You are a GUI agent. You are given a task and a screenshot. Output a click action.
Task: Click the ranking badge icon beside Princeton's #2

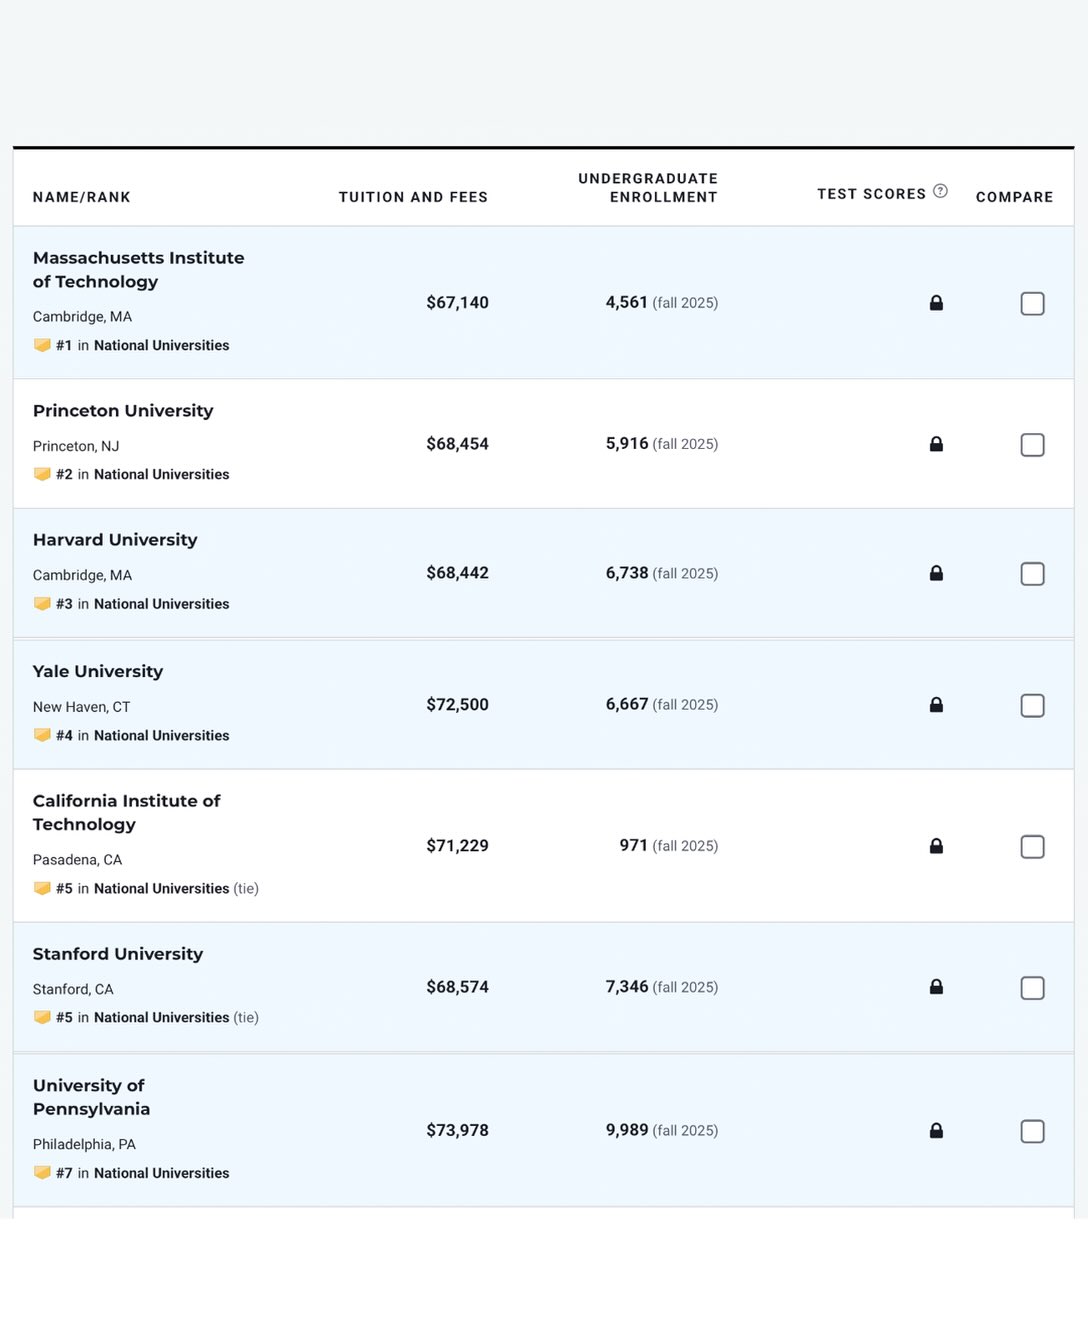click(x=42, y=474)
